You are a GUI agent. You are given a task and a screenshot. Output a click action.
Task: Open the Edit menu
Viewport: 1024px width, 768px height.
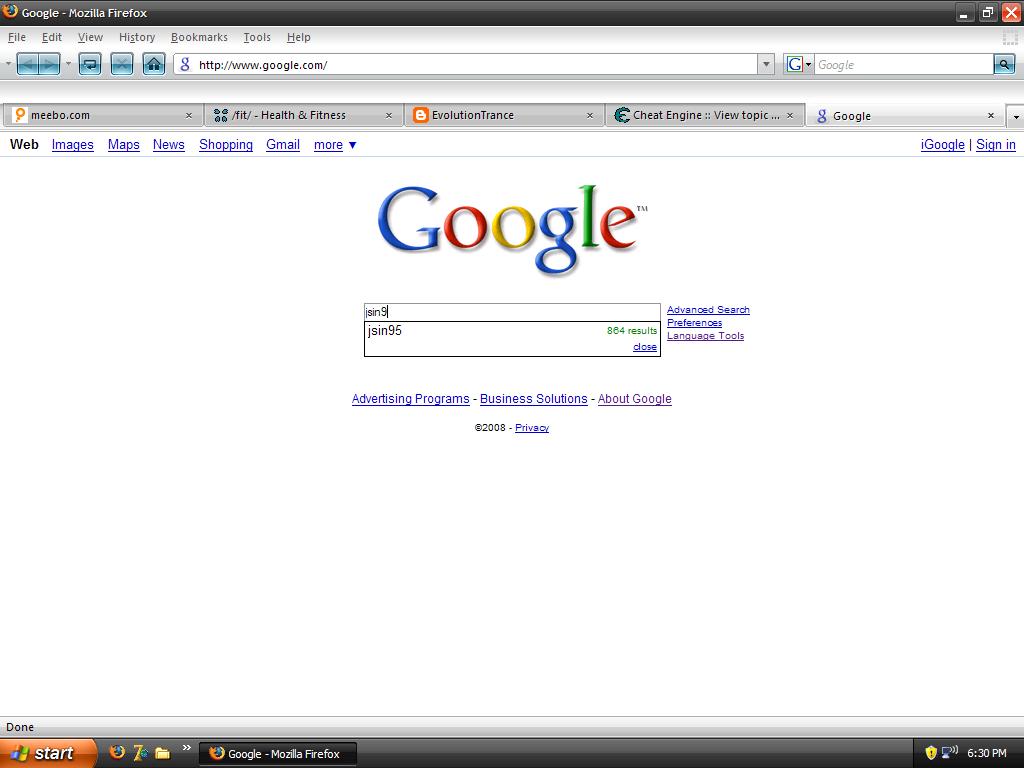point(52,37)
